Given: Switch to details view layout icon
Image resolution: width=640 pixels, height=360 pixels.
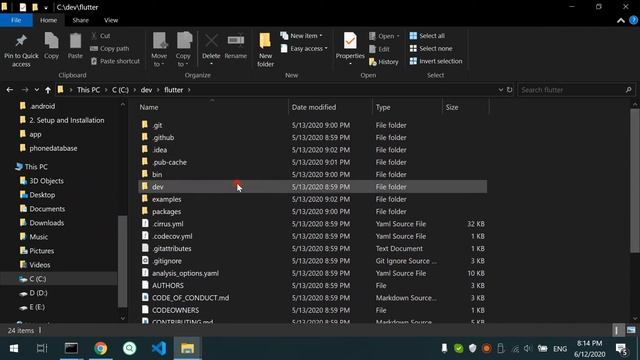Looking at the screenshot, I should coord(617,330).
